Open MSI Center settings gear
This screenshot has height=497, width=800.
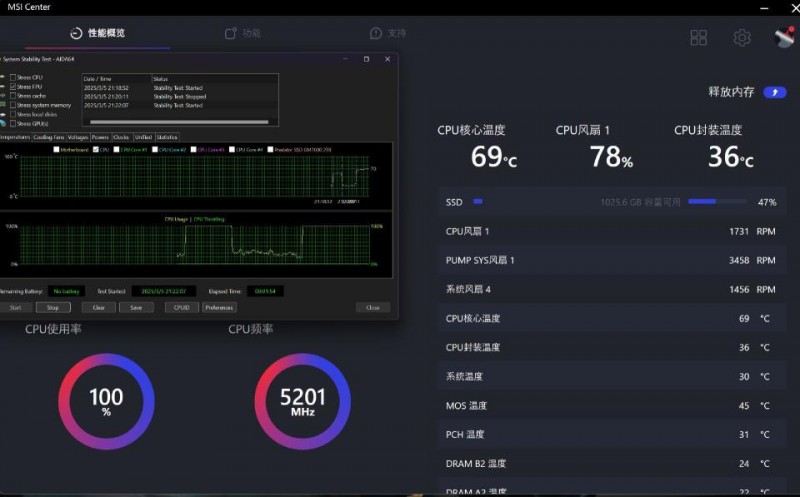(x=742, y=37)
